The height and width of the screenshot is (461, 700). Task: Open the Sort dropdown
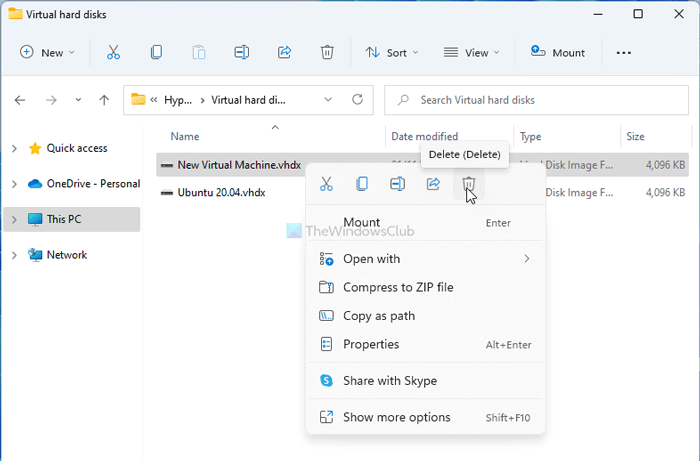point(392,53)
